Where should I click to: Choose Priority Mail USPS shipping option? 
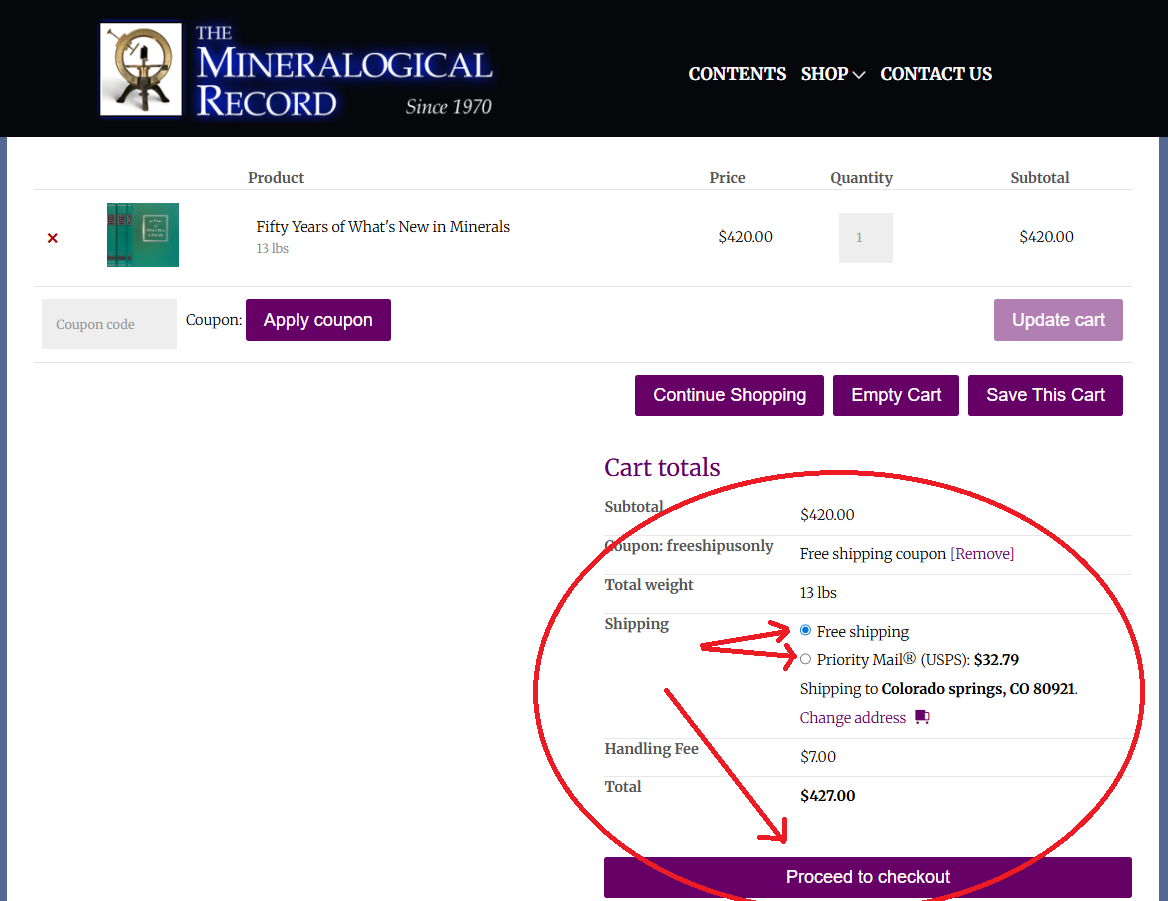pos(806,659)
